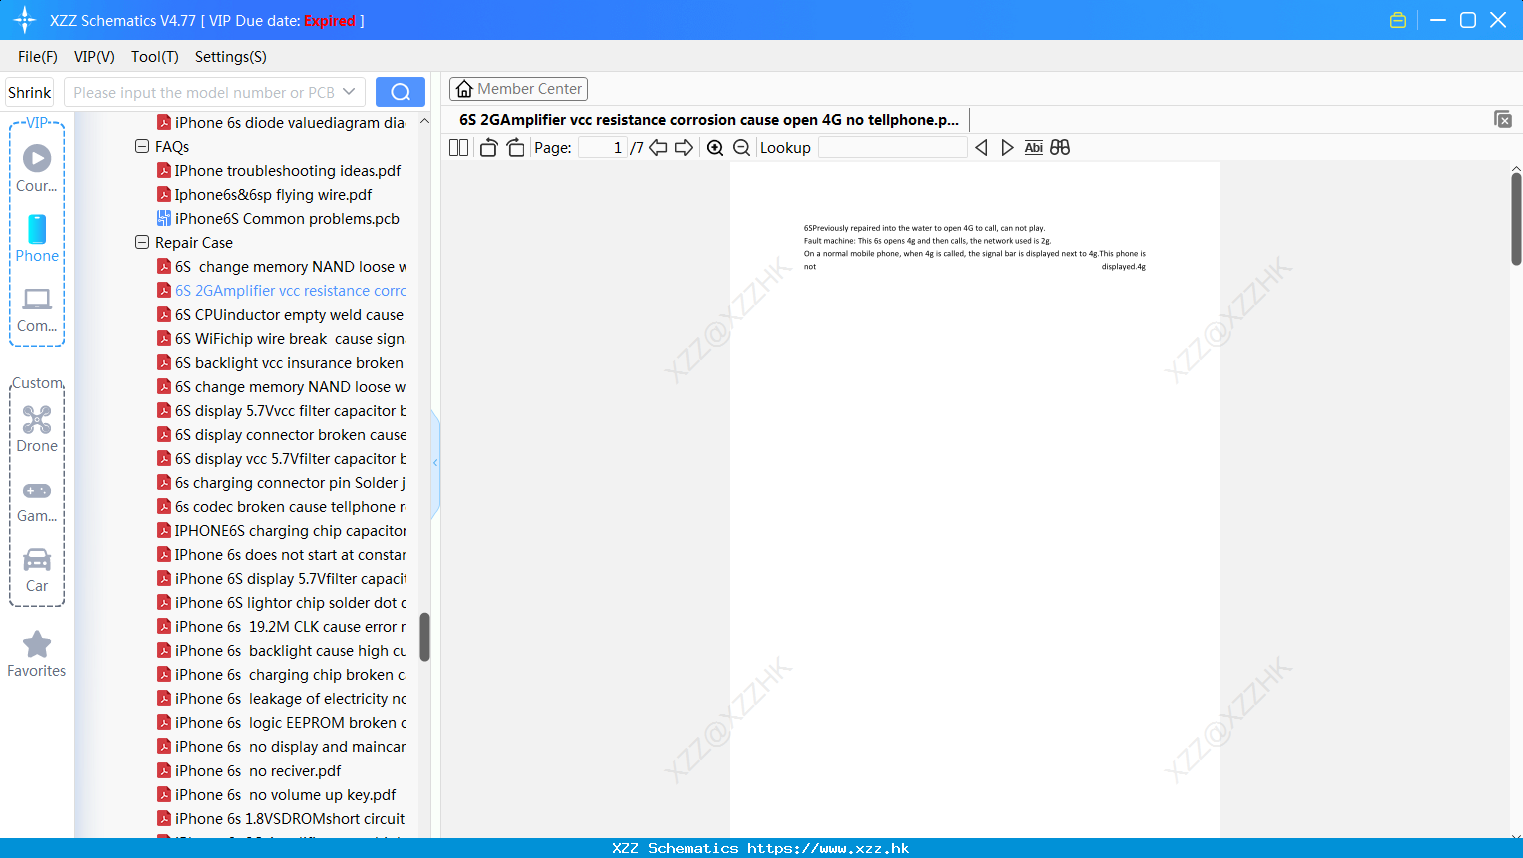This screenshot has height=858, width=1523.
Task: Collapse the FAQs tree node
Action: pyautogui.click(x=142, y=146)
